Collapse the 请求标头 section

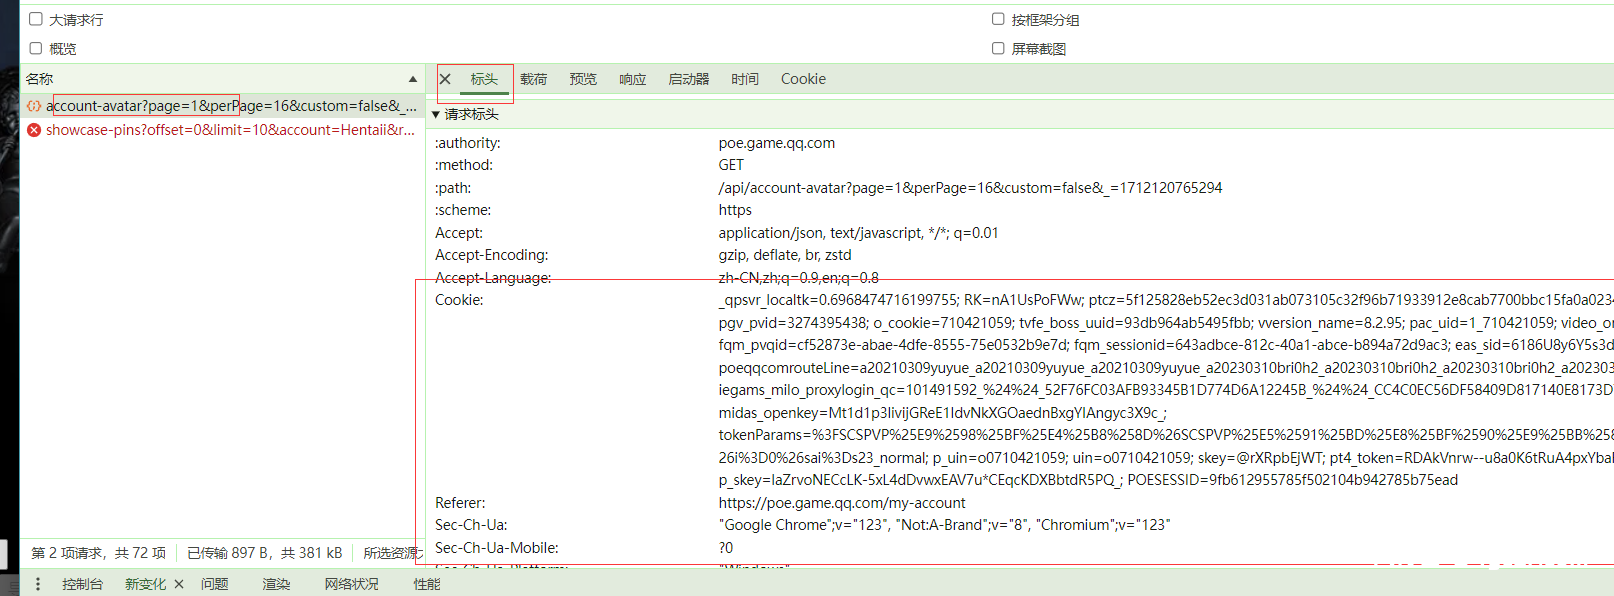[x=436, y=115]
